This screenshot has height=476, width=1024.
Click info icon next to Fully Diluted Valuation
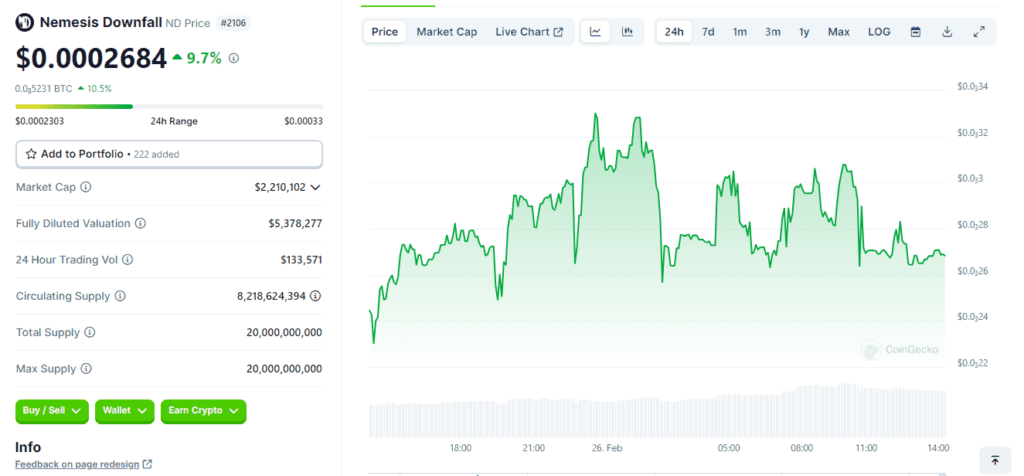coord(140,224)
